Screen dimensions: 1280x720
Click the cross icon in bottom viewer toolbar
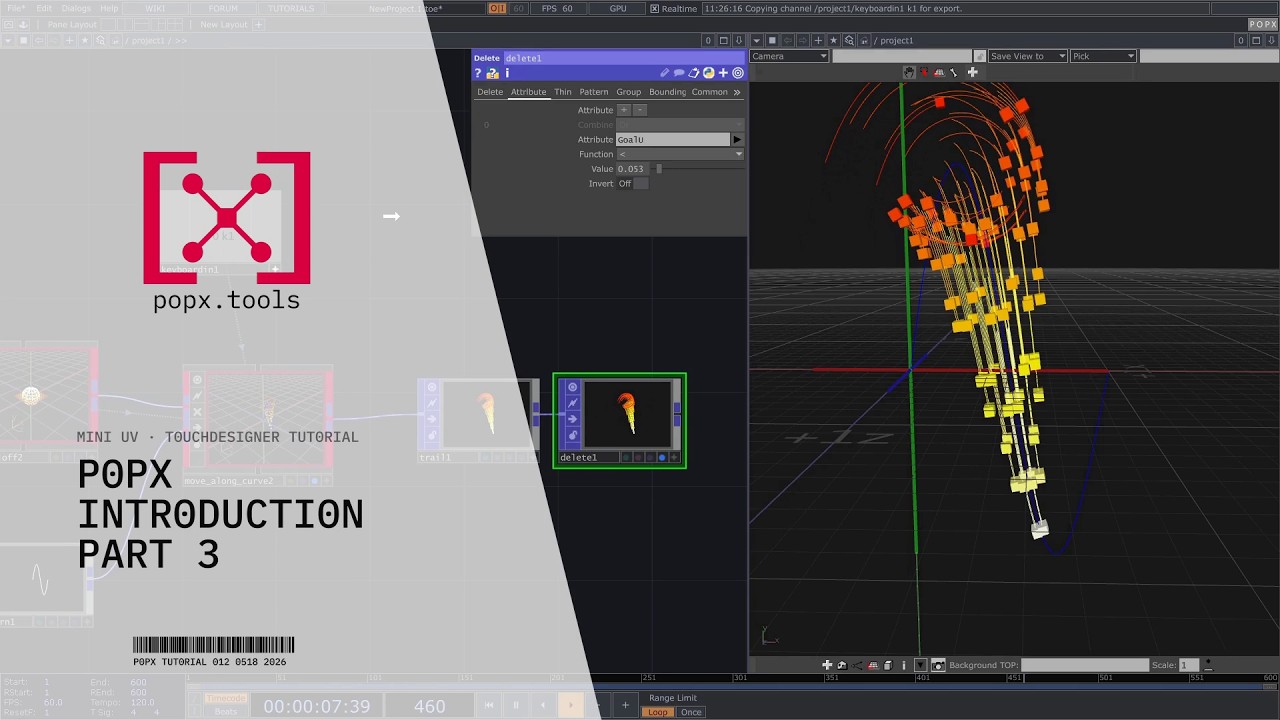pyautogui.click(x=827, y=665)
